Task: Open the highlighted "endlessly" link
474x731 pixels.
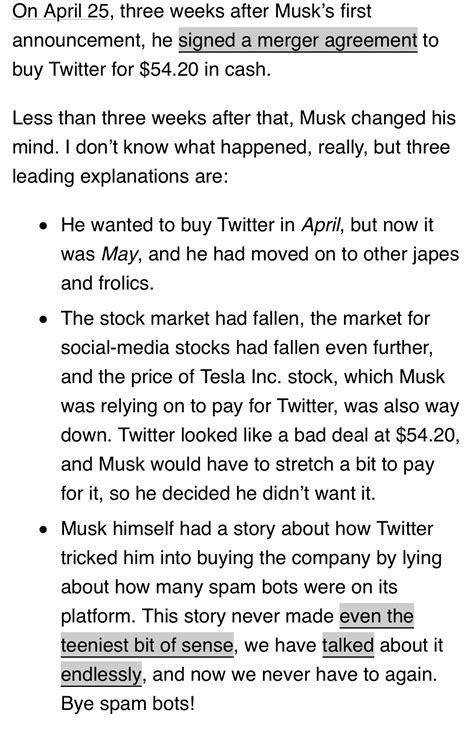Action: (101, 675)
